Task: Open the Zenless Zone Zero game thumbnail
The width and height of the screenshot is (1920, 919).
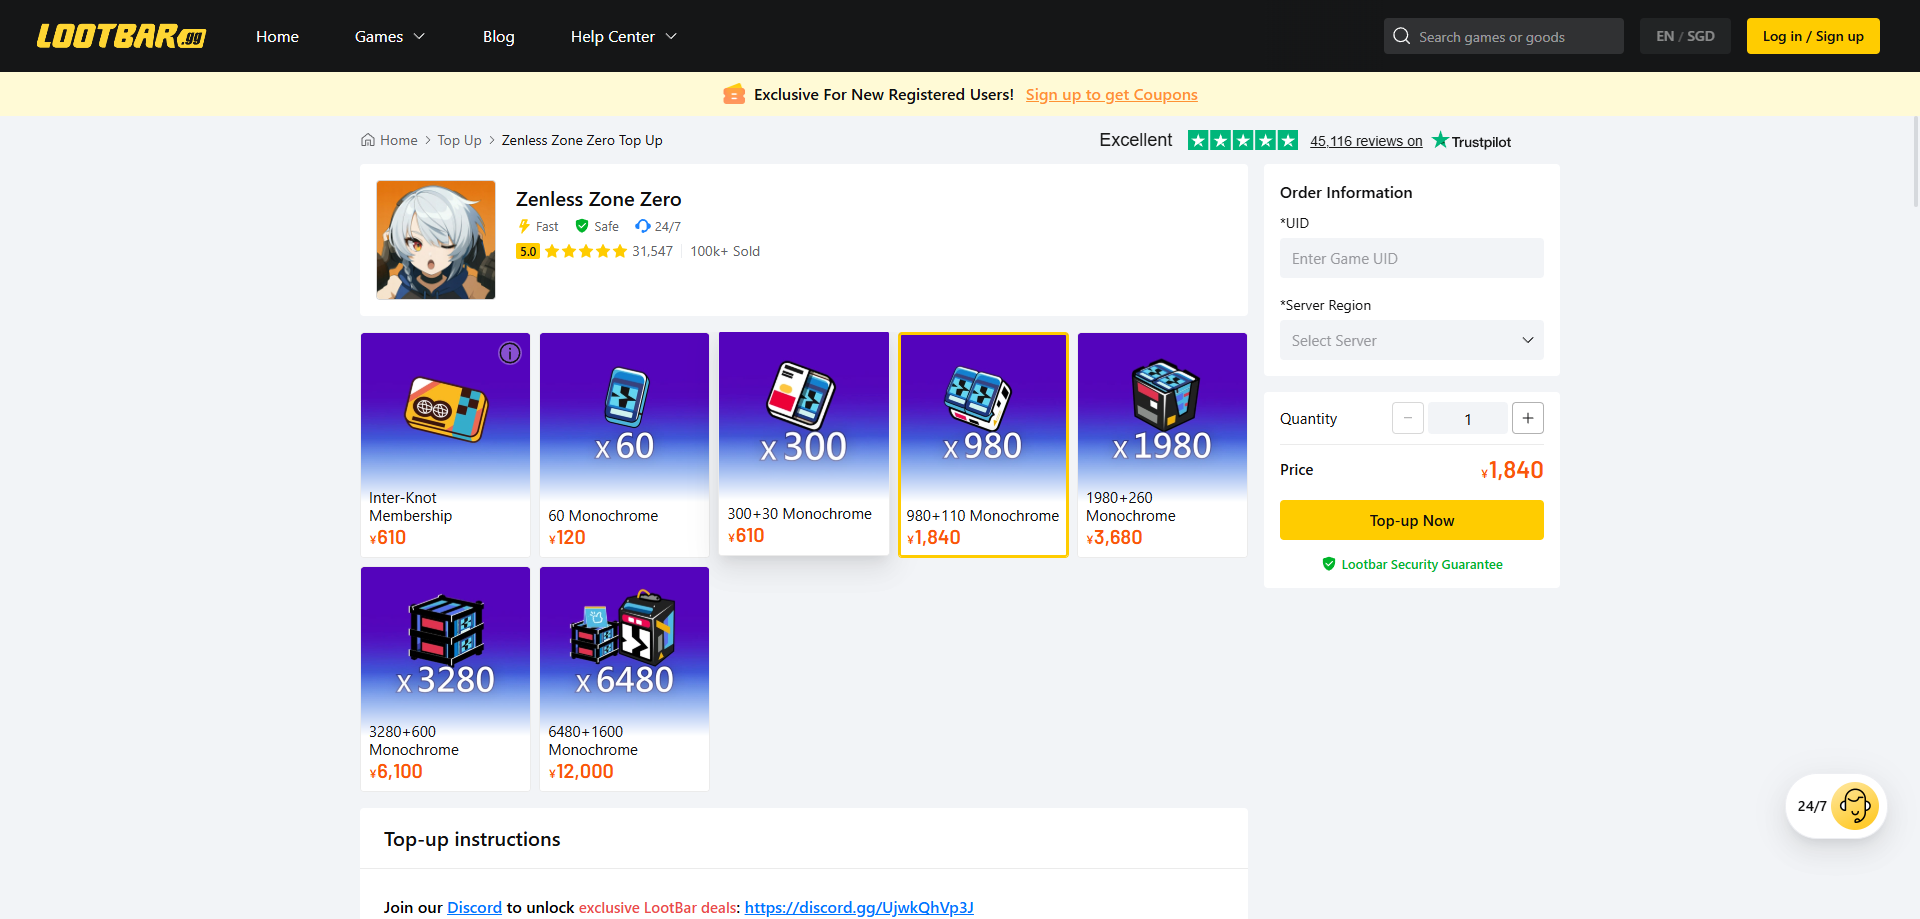Action: [x=436, y=240]
